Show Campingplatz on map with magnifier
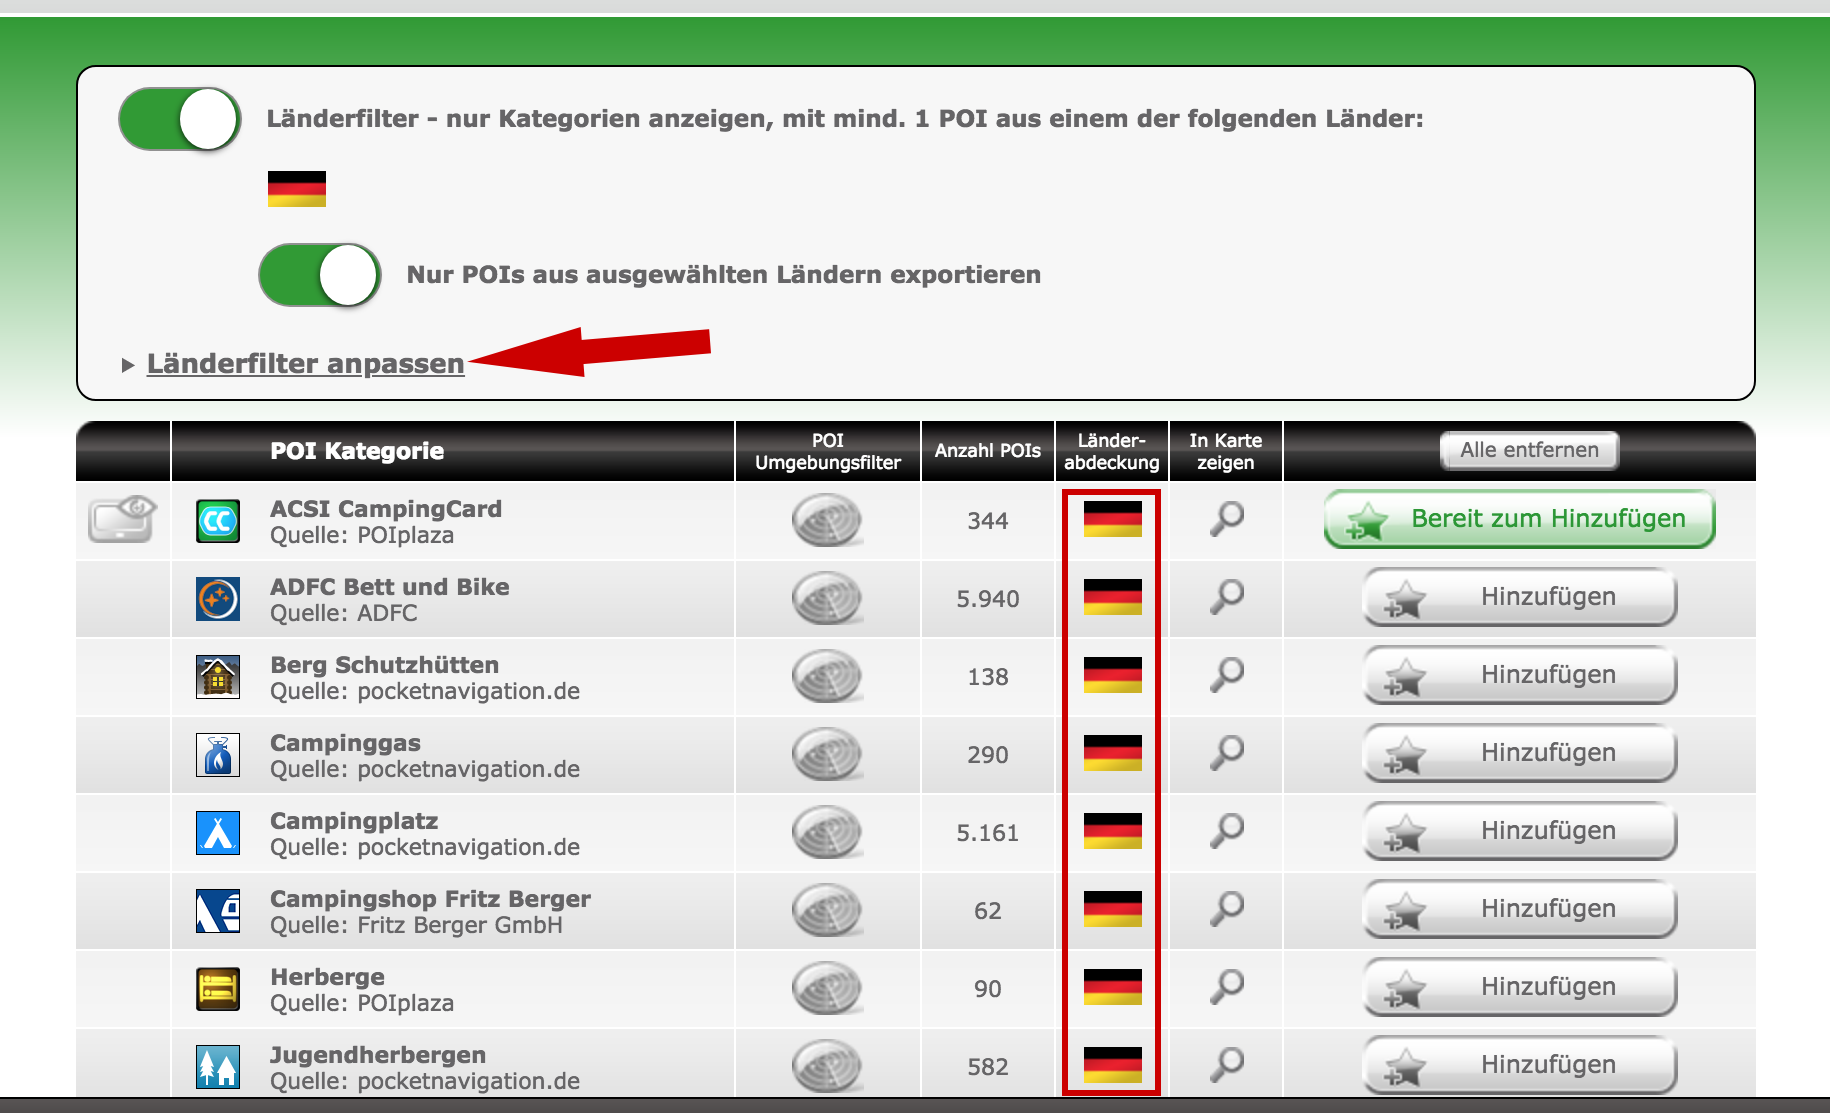The width and height of the screenshot is (1830, 1113). click(x=1226, y=831)
